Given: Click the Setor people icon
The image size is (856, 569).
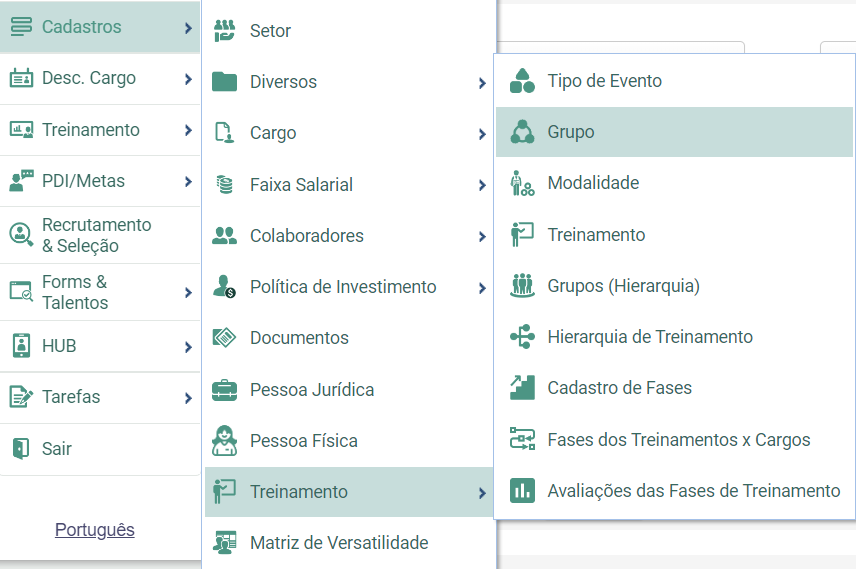Looking at the screenshot, I should 224,31.
